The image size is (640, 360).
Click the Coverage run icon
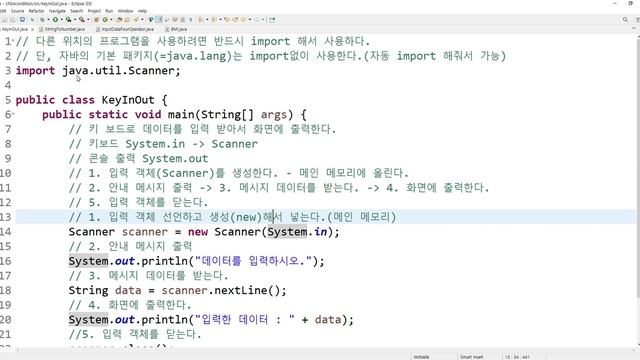pos(68,20)
